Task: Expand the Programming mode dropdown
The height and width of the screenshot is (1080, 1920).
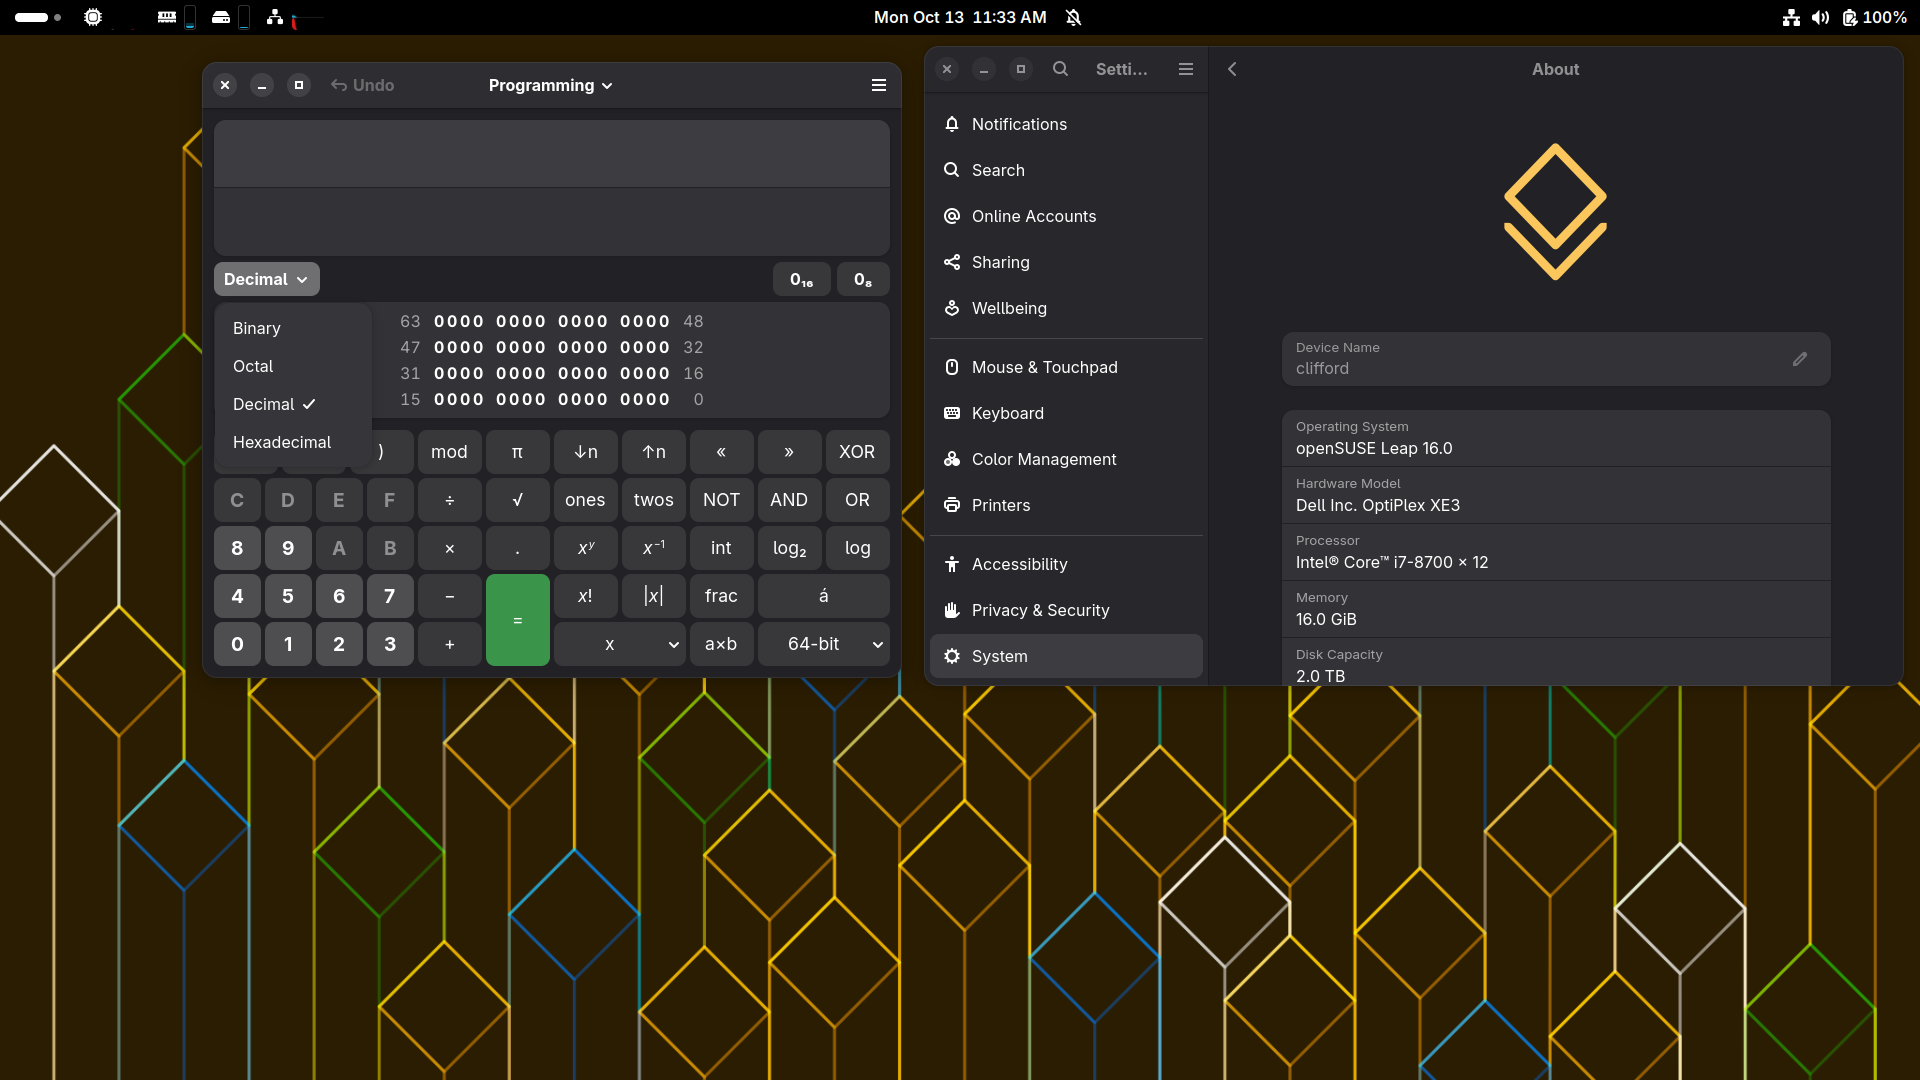Action: pos(550,85)
